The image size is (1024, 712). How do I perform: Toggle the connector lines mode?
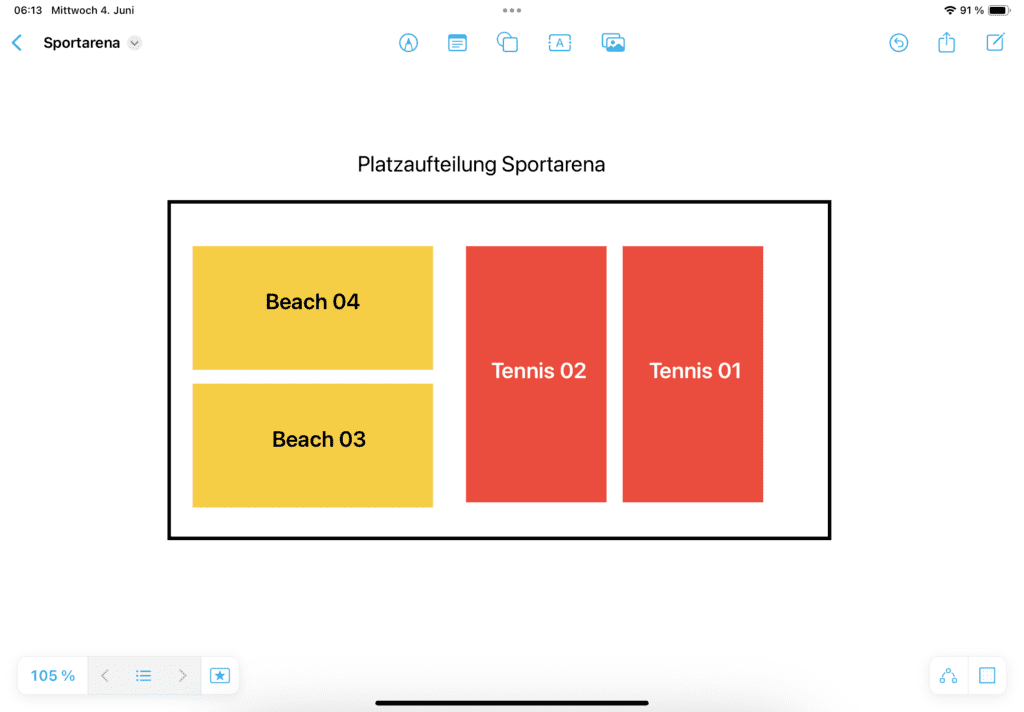coord(948,675)
